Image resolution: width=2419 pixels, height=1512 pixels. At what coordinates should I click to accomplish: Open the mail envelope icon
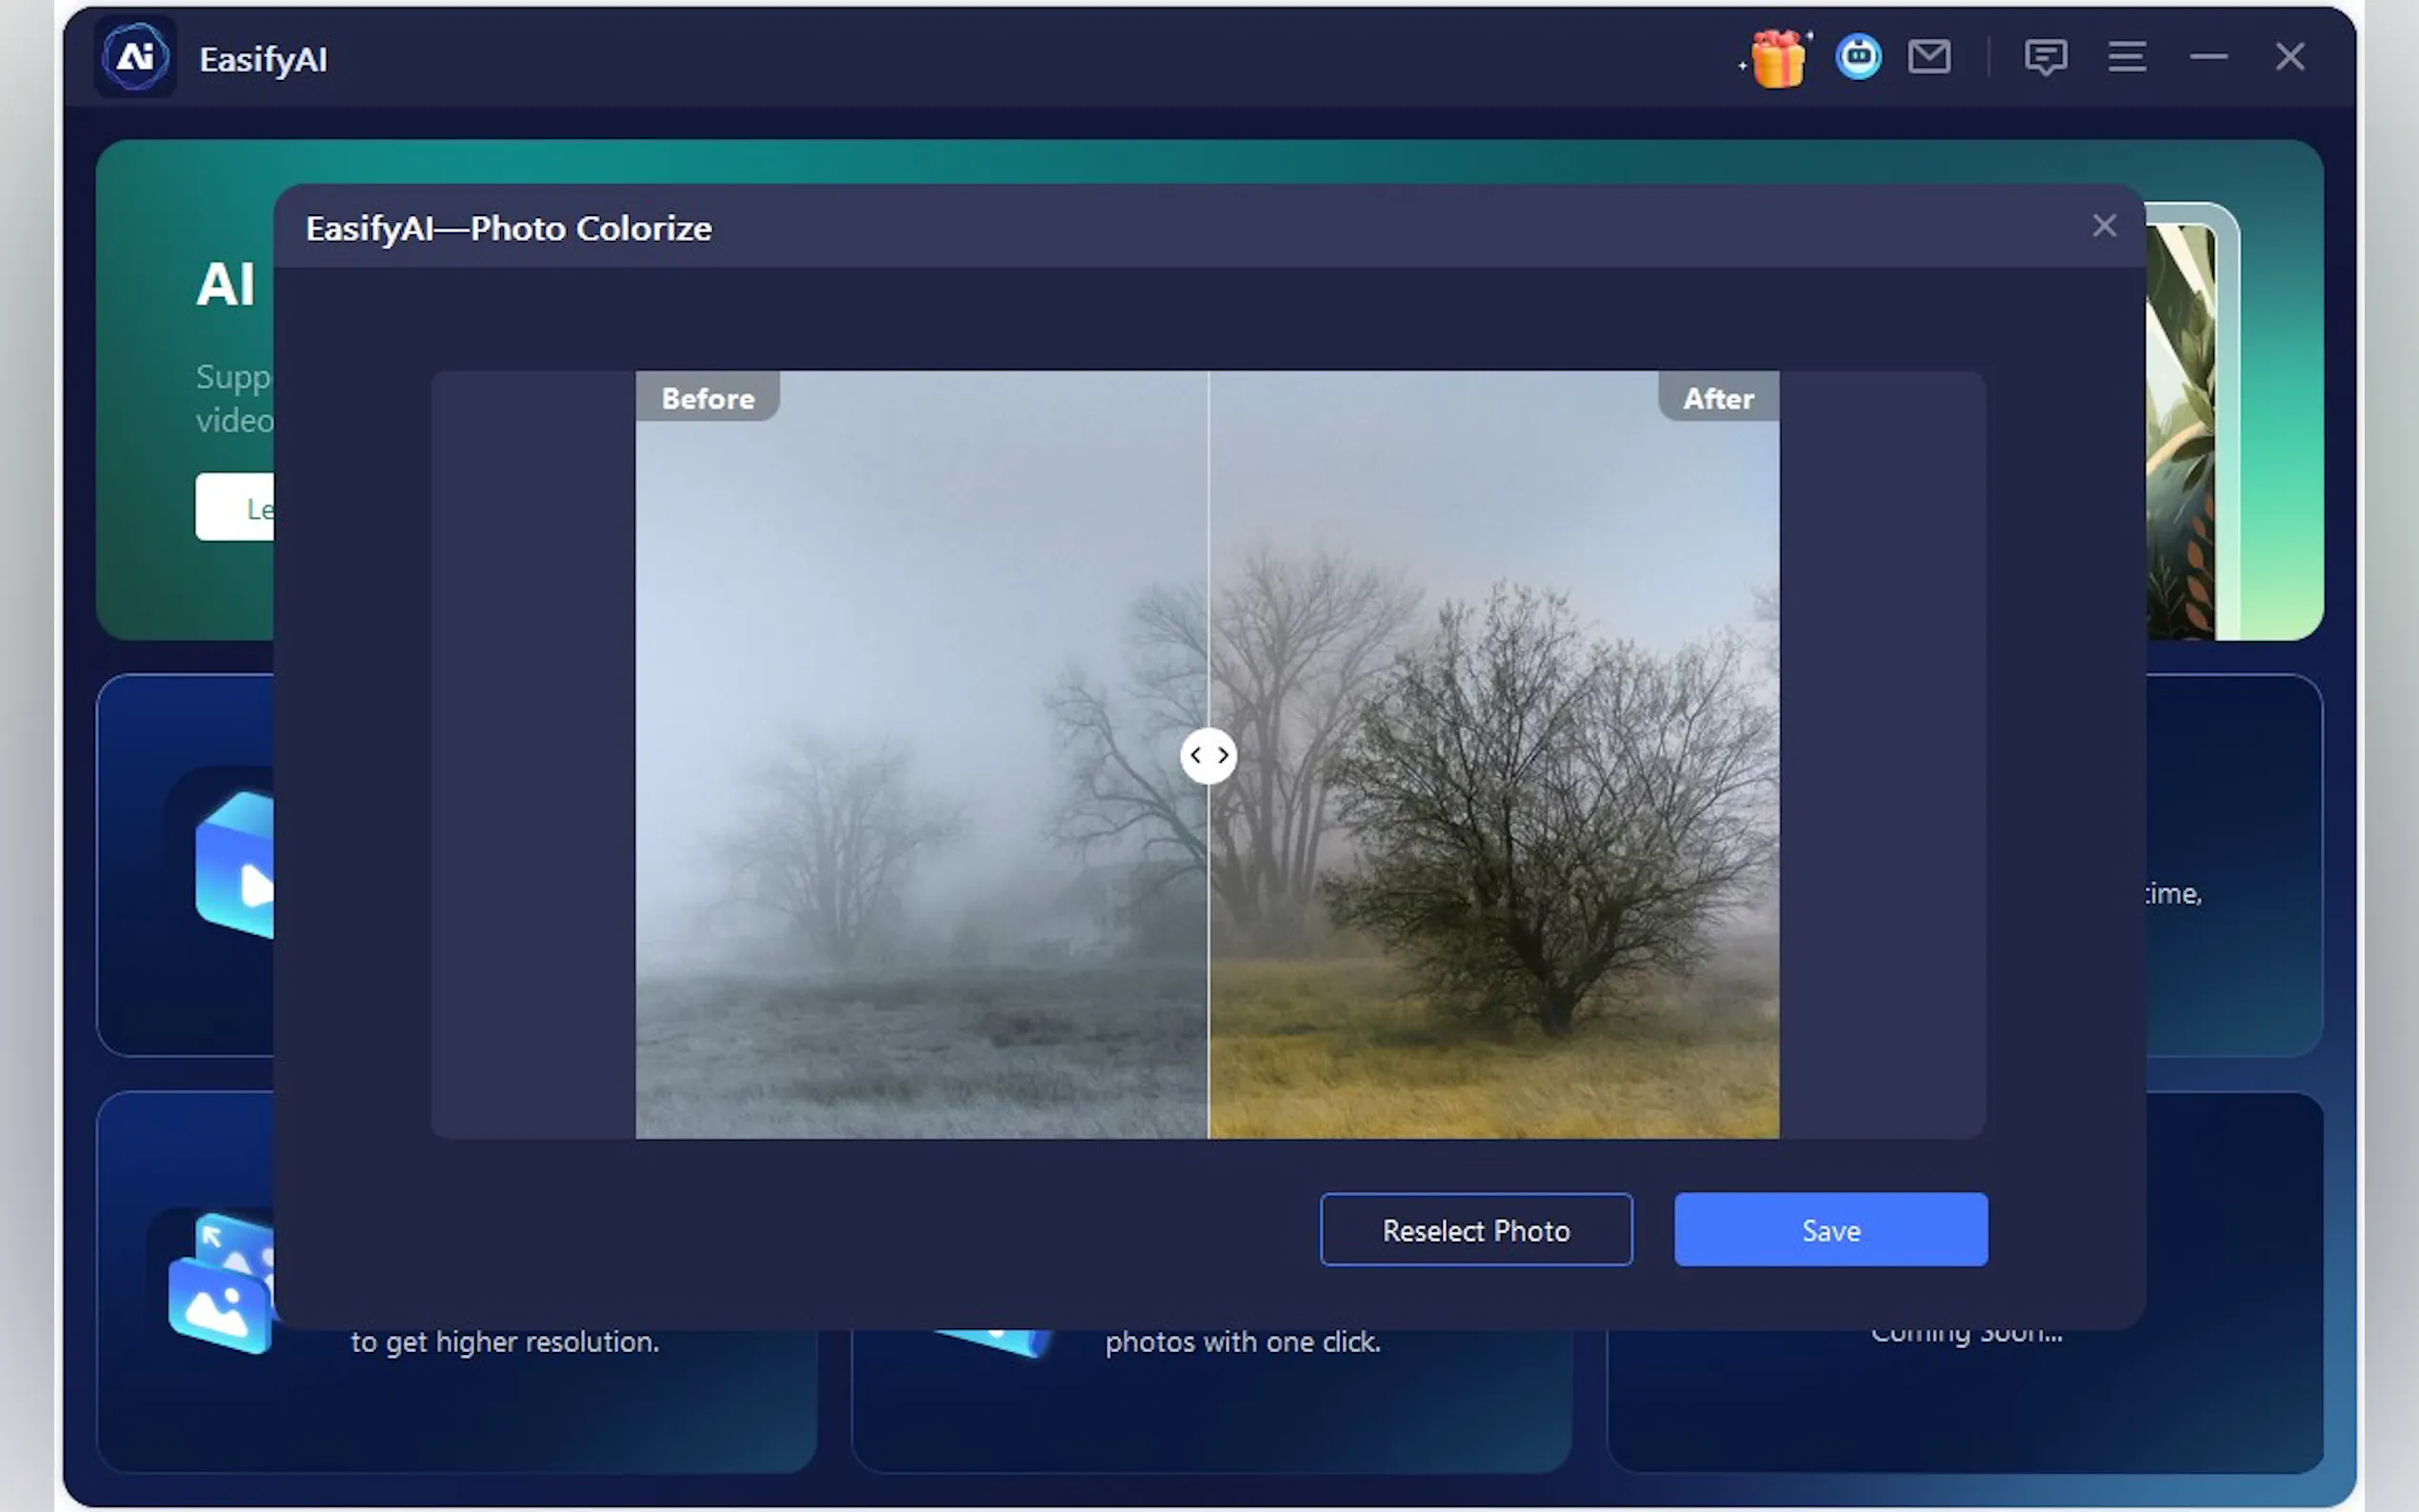click(1928, 57)
